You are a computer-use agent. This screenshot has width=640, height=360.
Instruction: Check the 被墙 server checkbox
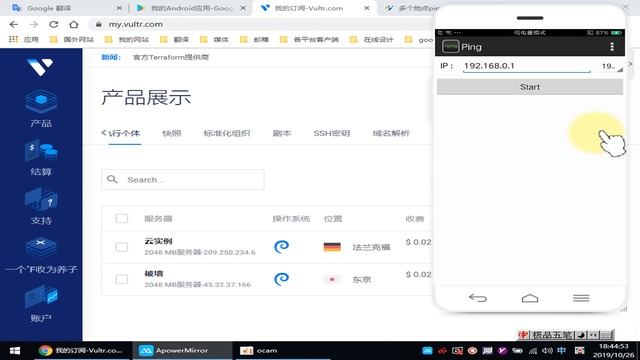point(122,279)
